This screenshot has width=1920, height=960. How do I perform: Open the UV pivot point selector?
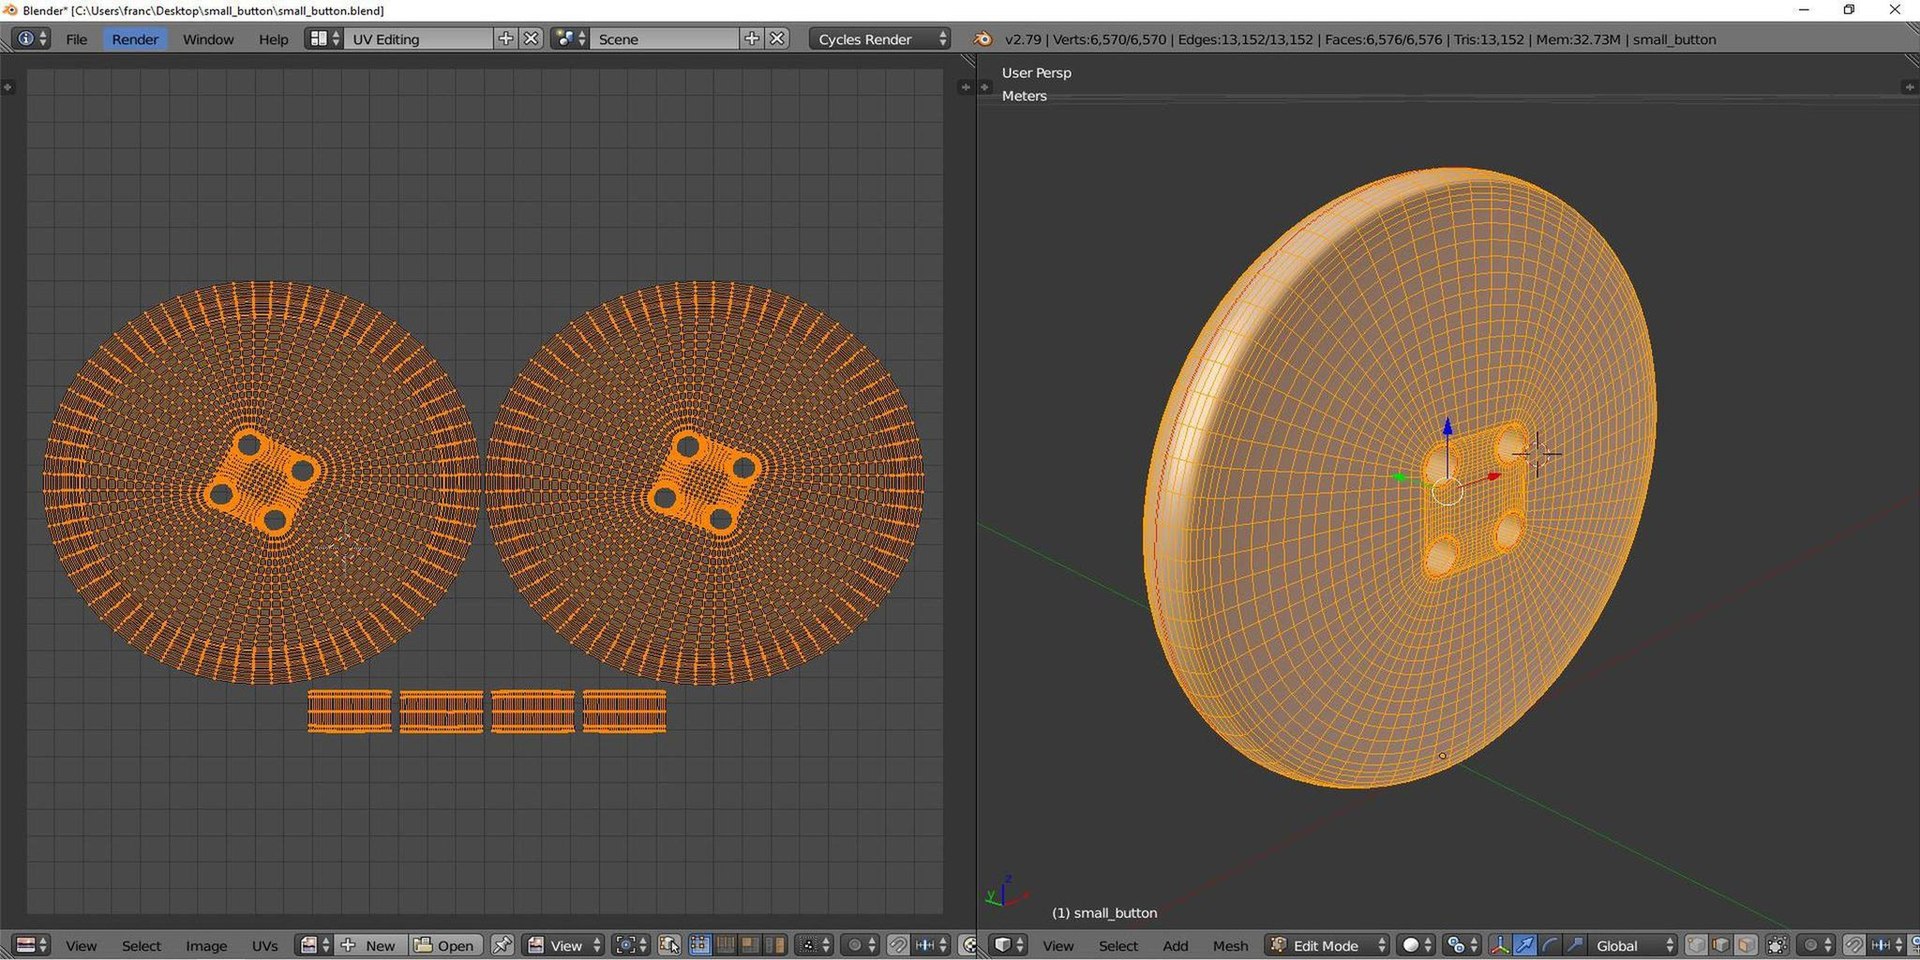(x=632, y=945)
